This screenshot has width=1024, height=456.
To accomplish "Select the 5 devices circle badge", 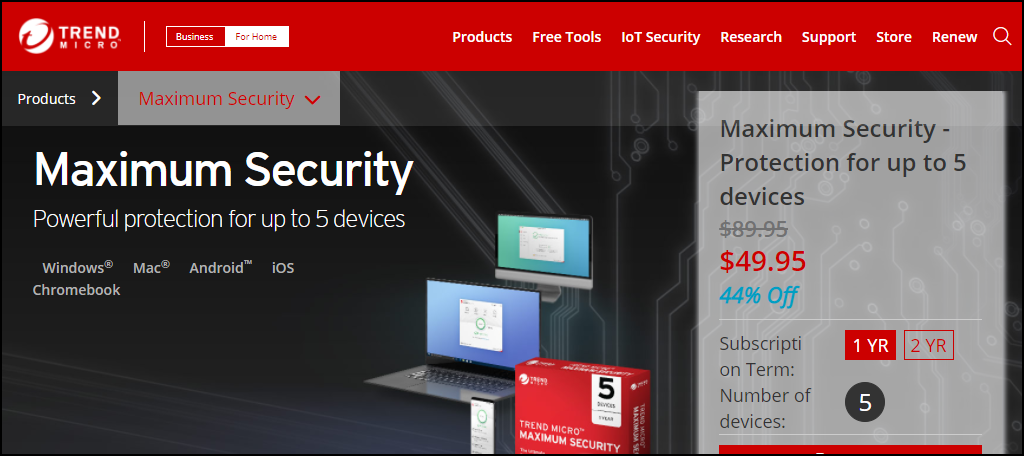I will click(x=865, y=402).
